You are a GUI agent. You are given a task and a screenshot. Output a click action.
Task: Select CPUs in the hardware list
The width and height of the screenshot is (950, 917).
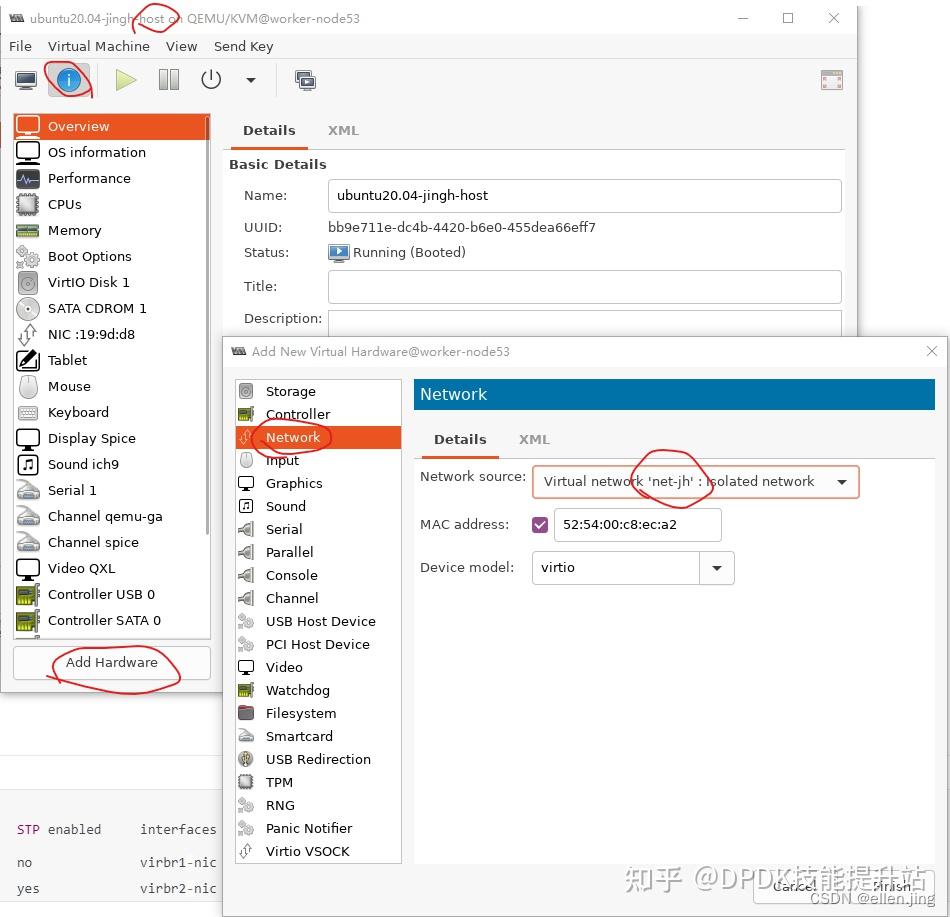point(110,205)
